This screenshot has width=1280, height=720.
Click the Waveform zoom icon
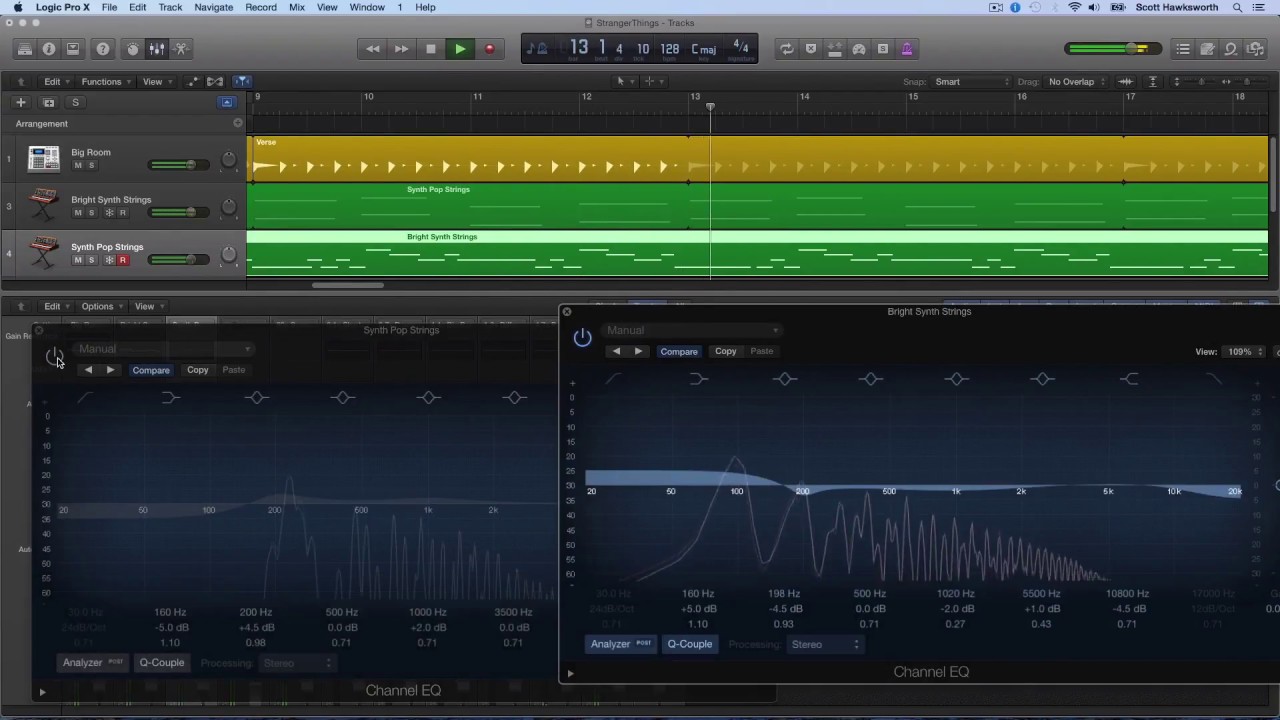click(1125, 81)
